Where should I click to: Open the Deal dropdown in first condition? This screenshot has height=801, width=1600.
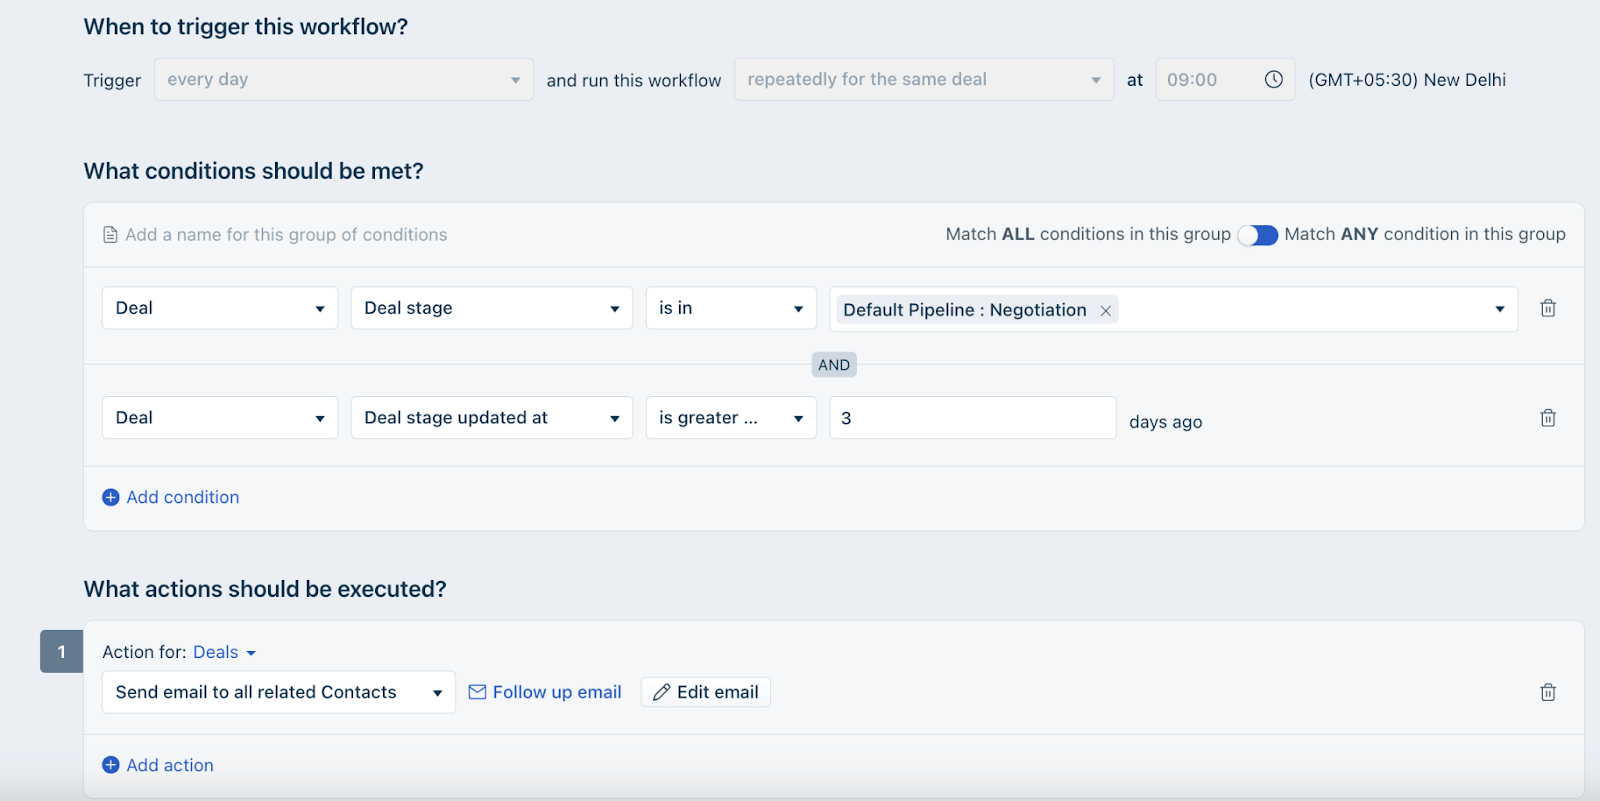coord(220,308)
